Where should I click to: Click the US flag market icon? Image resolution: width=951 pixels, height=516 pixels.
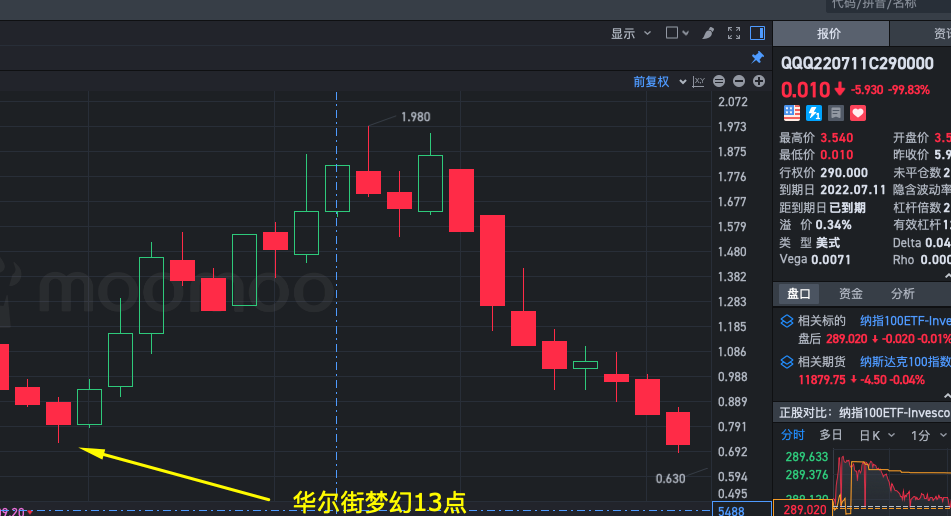[791, 113]
